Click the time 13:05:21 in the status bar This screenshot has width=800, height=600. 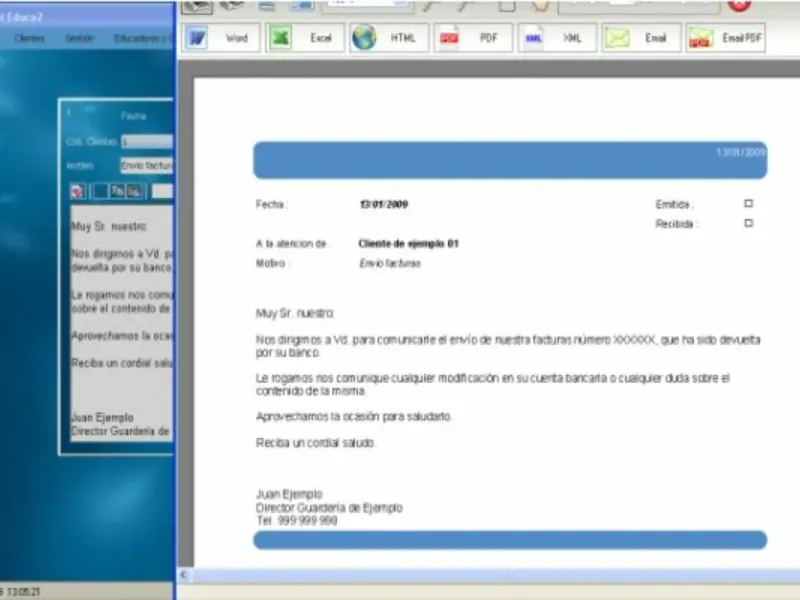click(x=23, y=592)
